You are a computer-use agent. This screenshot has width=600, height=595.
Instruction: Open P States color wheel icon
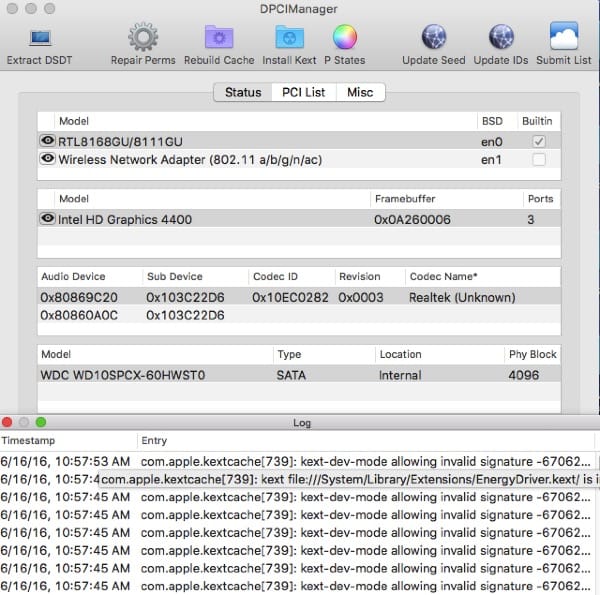344,38
